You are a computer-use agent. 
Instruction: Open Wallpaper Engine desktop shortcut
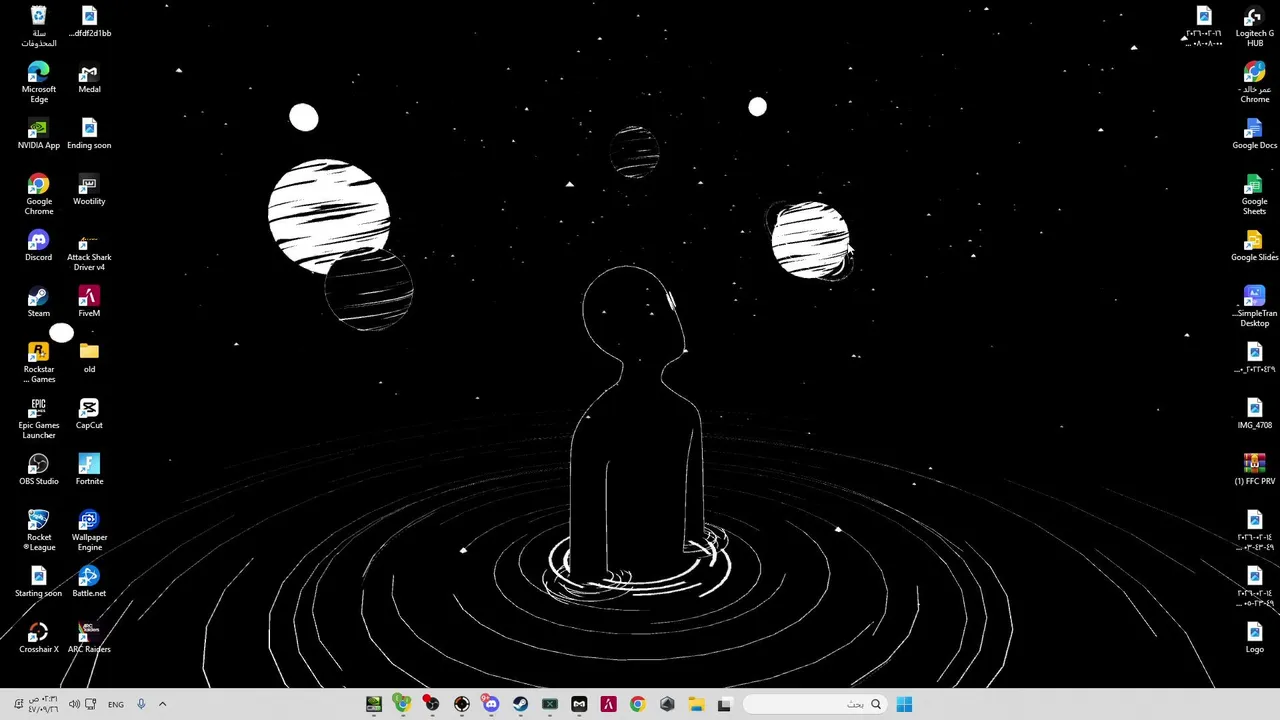coord(89,530)
